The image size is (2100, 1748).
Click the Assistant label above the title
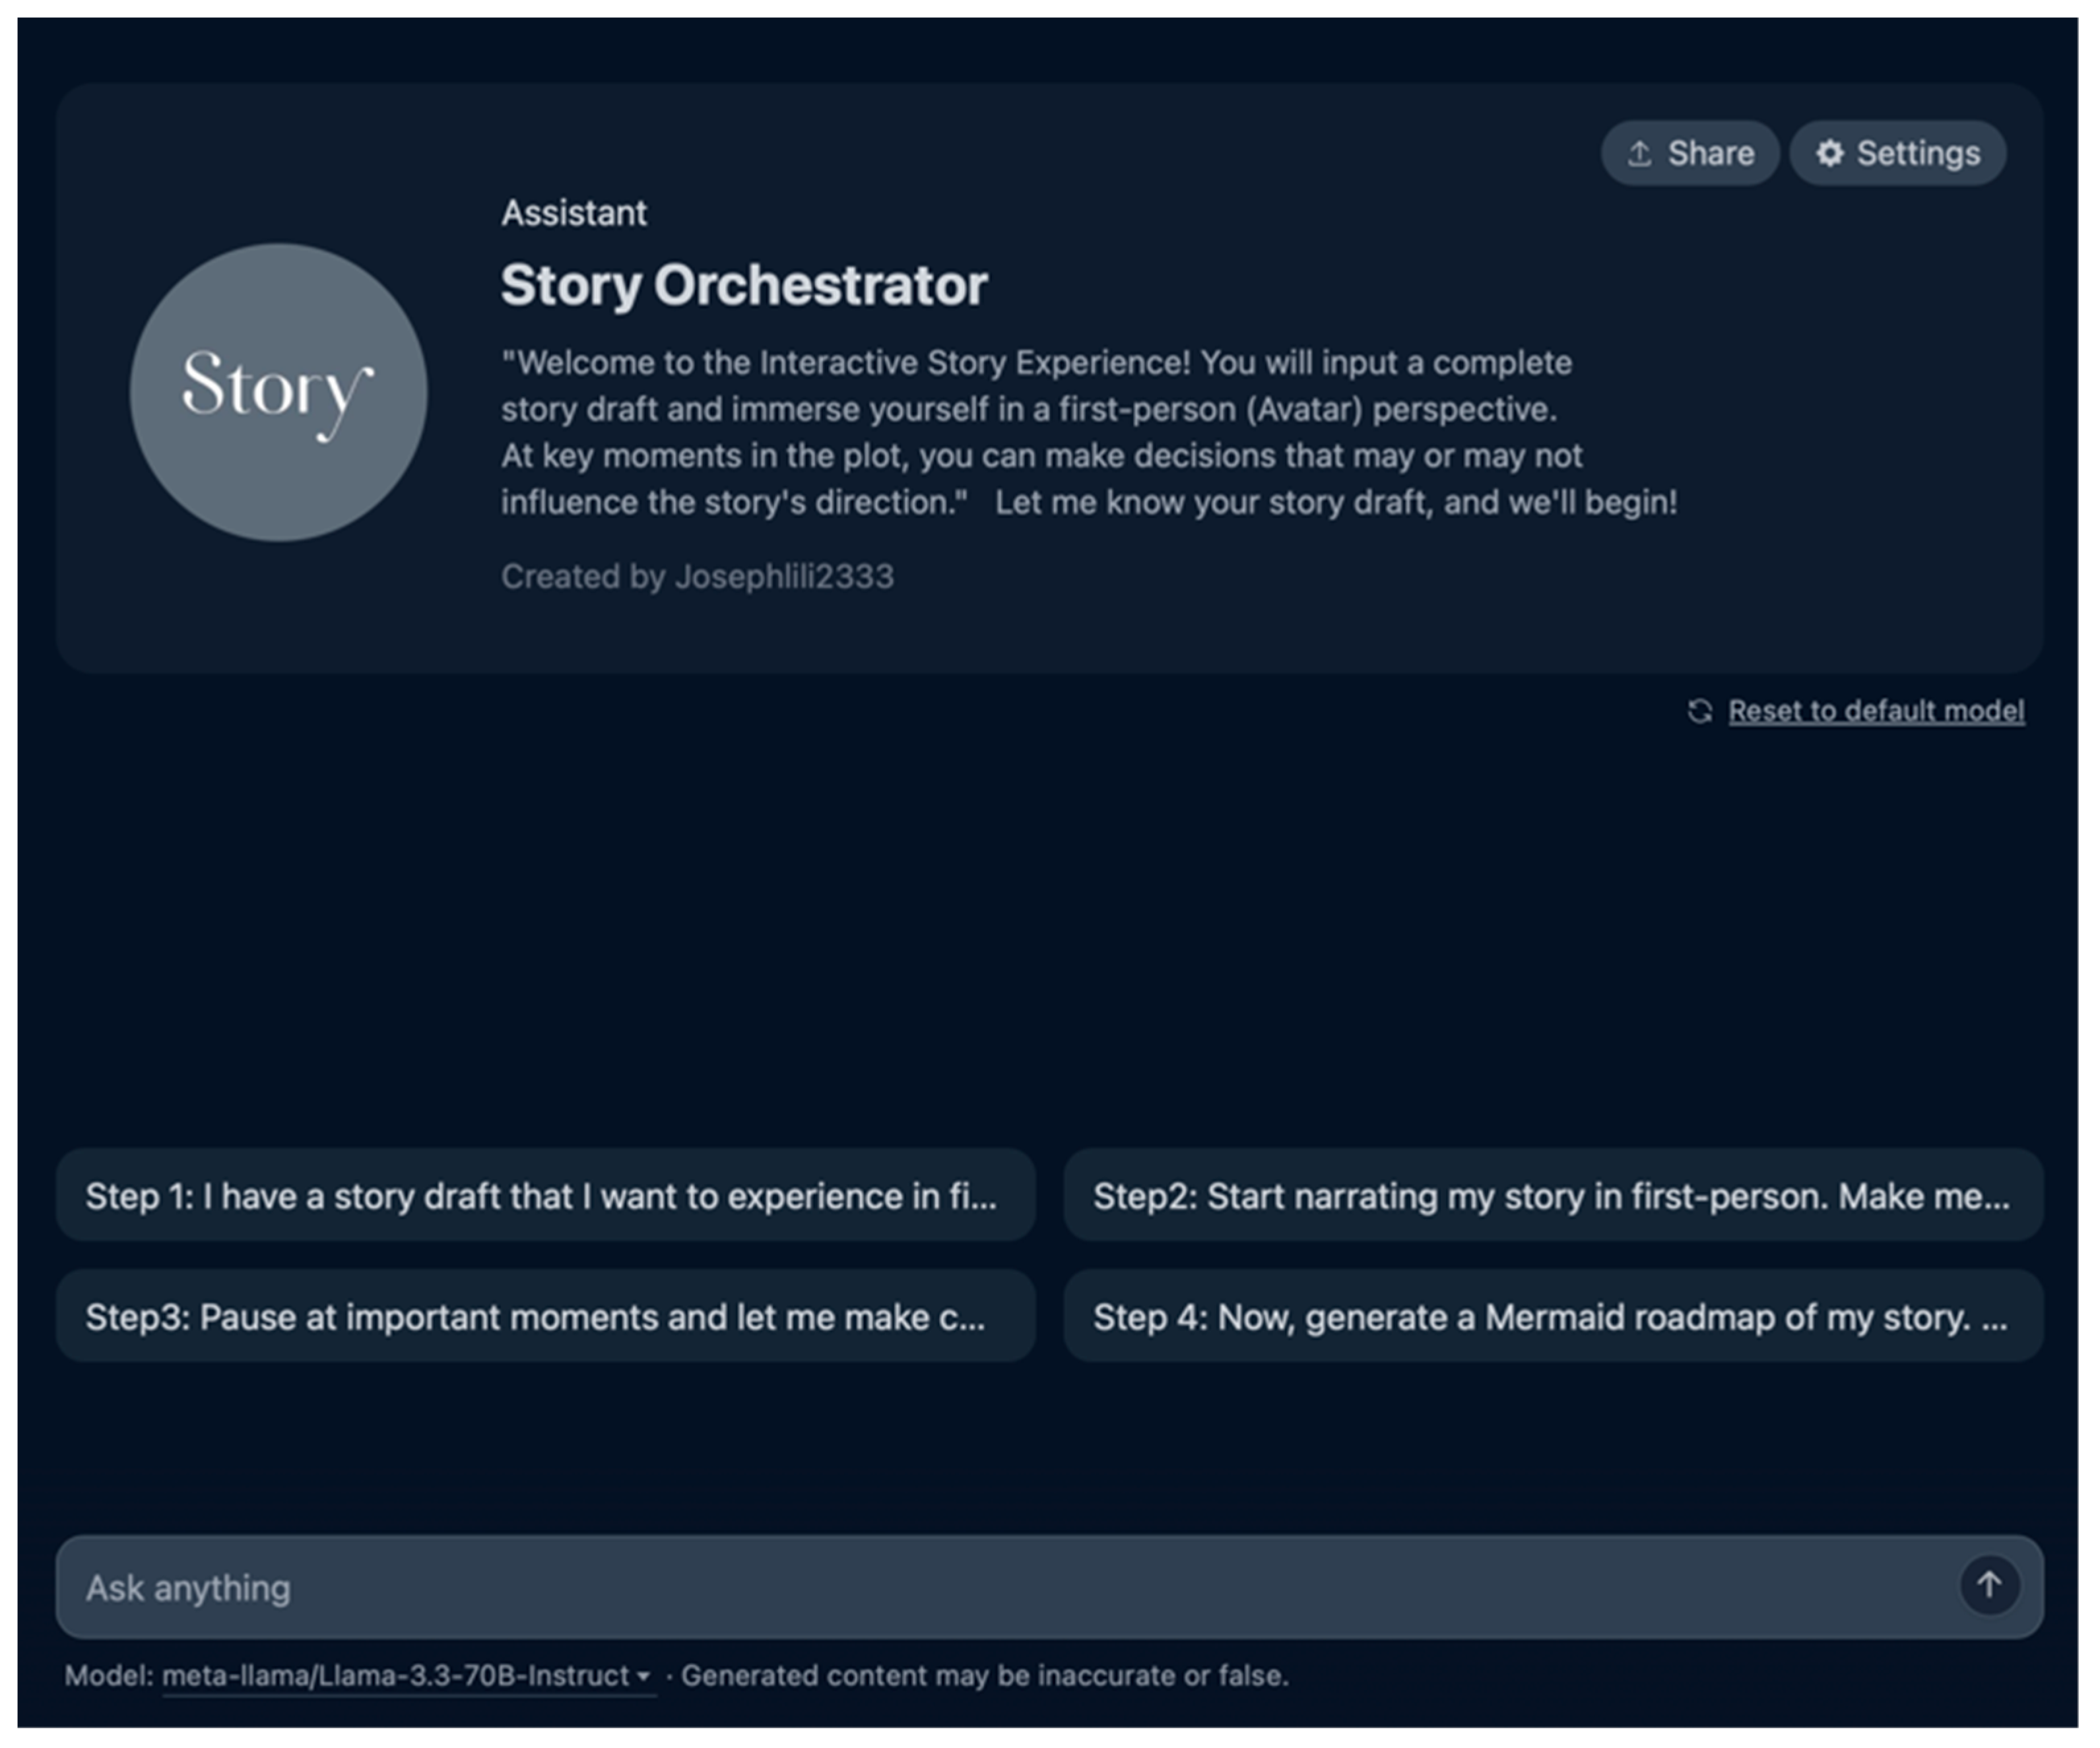[x=574, y=213]
